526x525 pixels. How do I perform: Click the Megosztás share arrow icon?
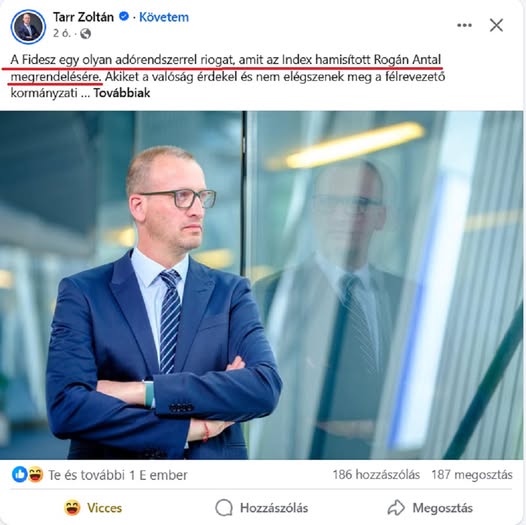pyautogui.click(x=396, y=508)
